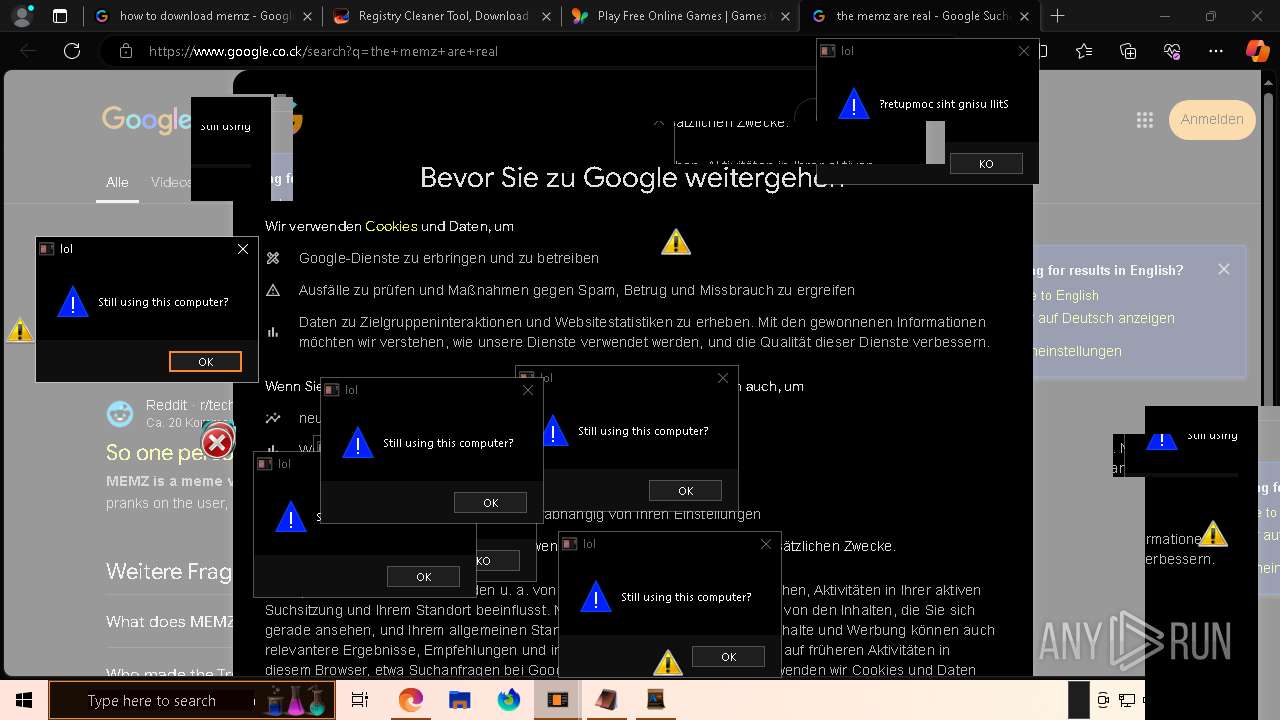Expand 'What does MEMZ' question
The height and width of the screenshot is (720, 1280).
pos(170,622)
